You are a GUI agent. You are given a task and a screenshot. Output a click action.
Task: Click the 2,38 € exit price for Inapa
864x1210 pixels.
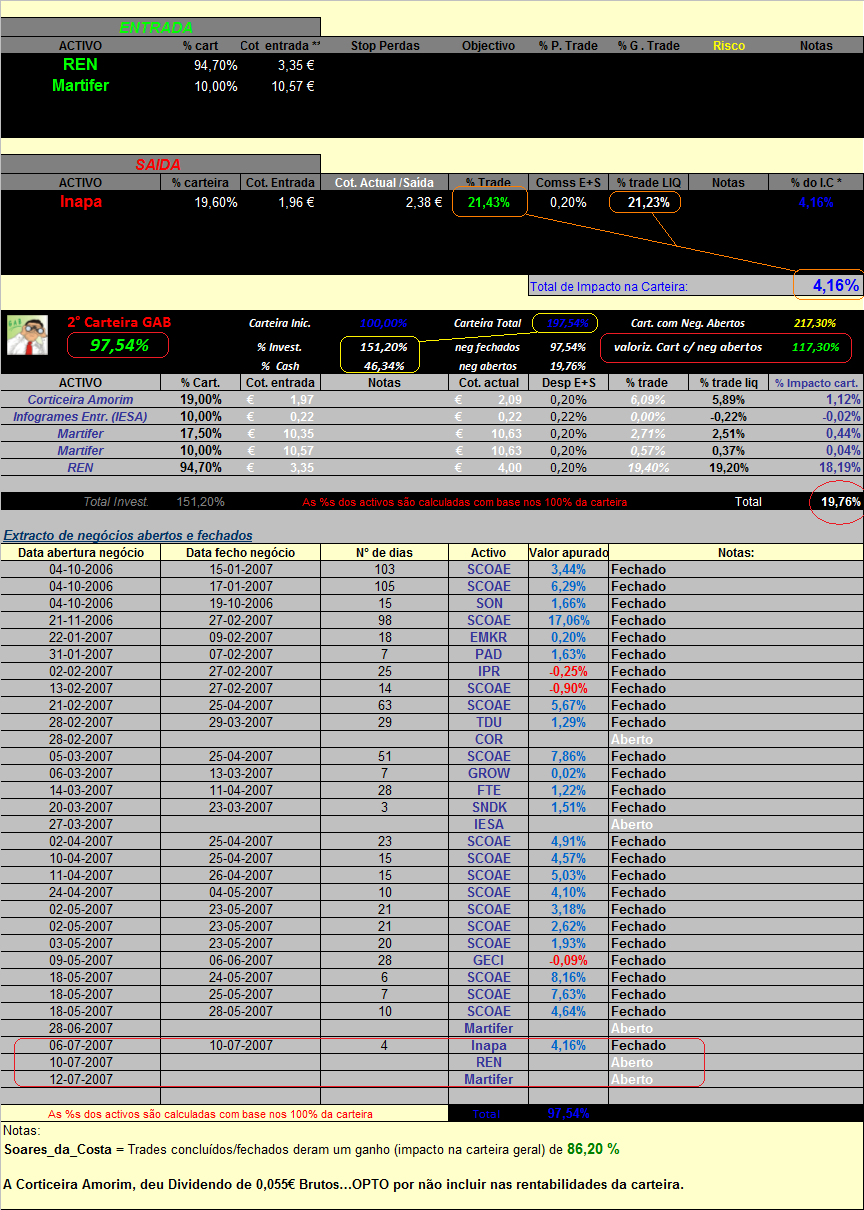(x=423, y=202)
